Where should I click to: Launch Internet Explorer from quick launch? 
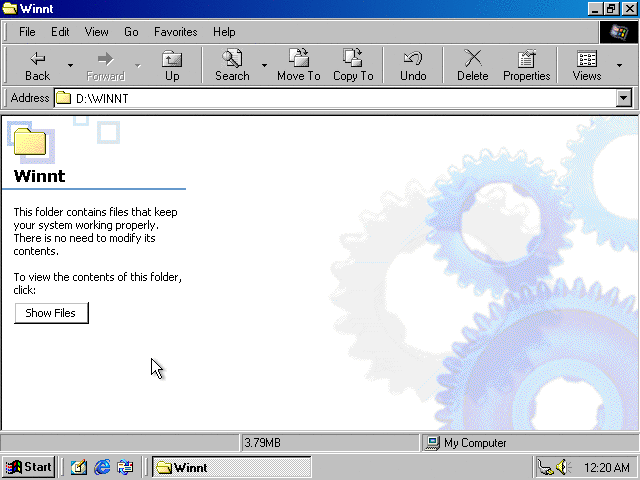(102, 467)
